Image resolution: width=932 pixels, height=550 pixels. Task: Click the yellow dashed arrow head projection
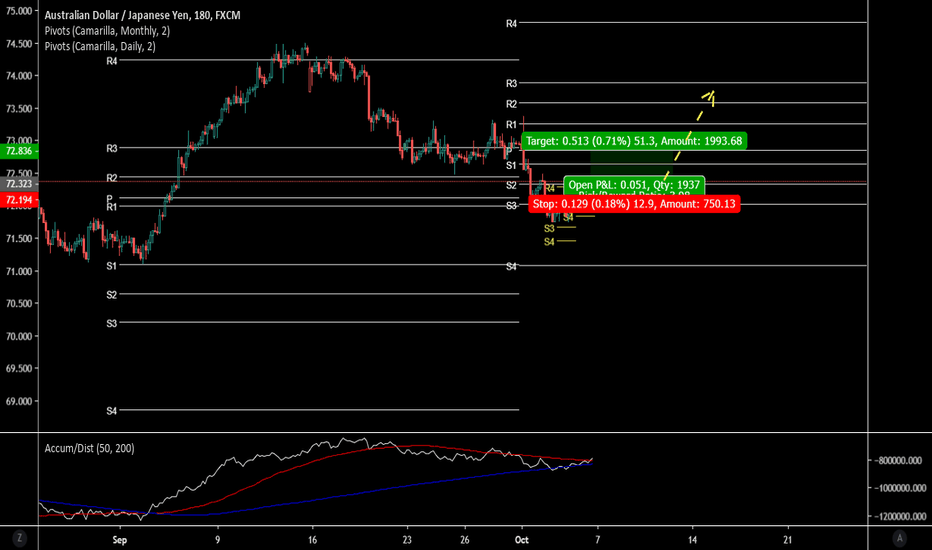coord(709,98)
